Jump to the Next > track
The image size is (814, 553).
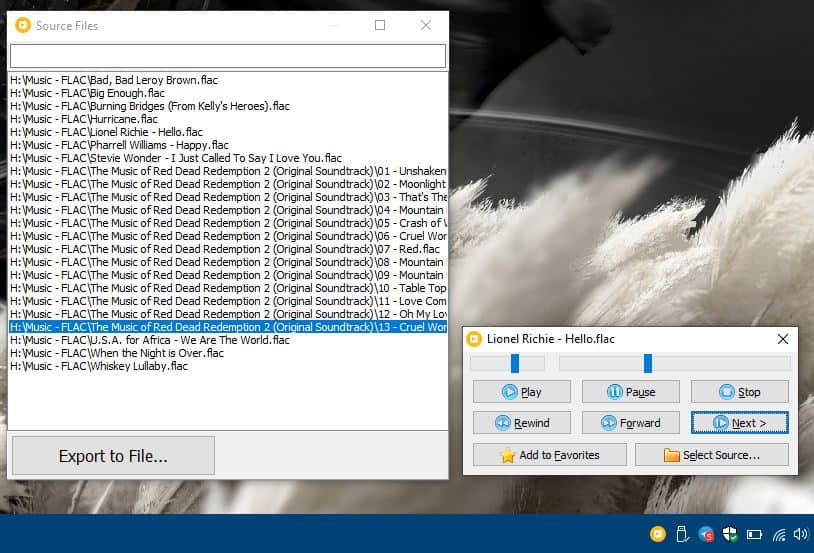click(x=739, y=423)
